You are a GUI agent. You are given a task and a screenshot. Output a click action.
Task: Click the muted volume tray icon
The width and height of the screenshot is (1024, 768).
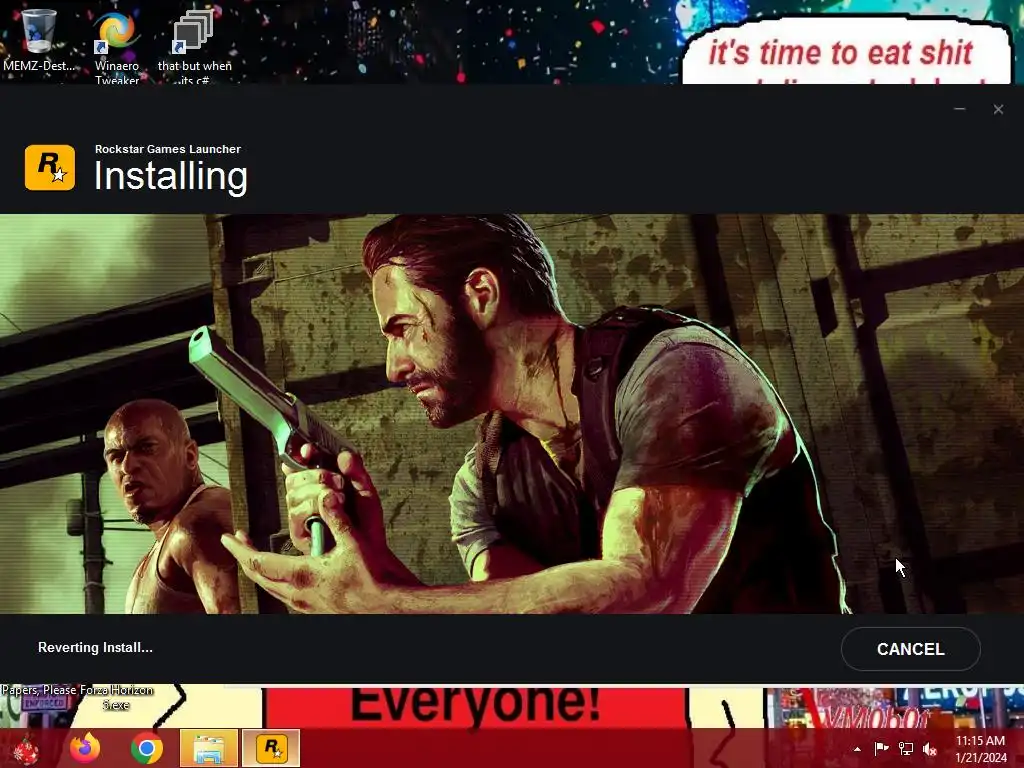930,749
